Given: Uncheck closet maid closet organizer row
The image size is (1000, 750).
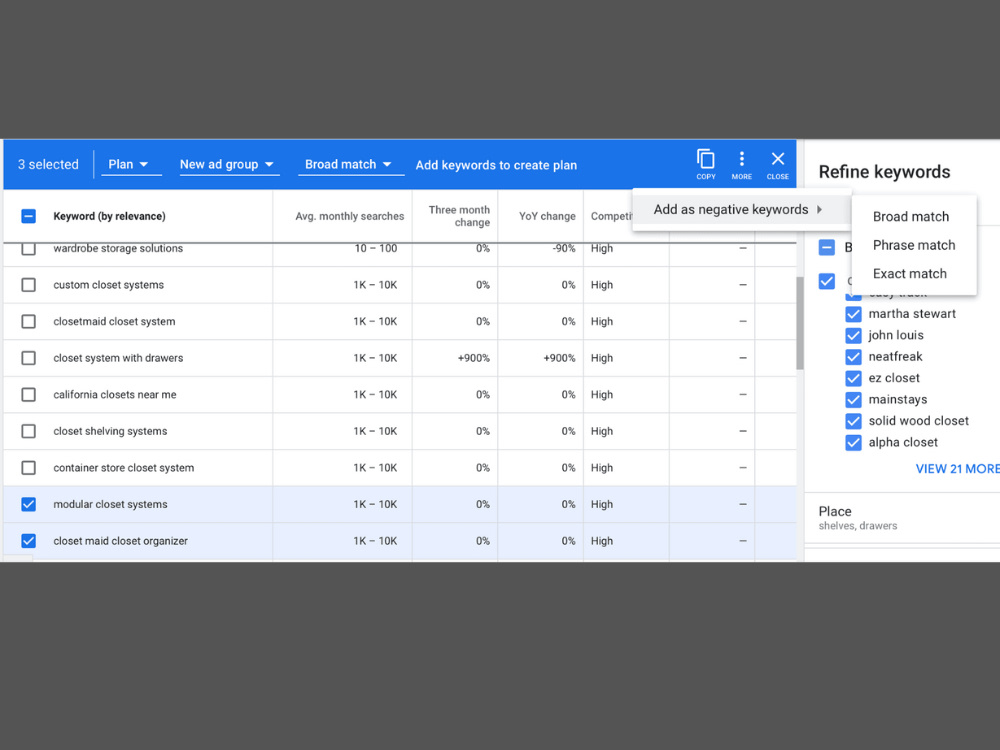Looking at the screenshot, I should (x=29, y=541).
